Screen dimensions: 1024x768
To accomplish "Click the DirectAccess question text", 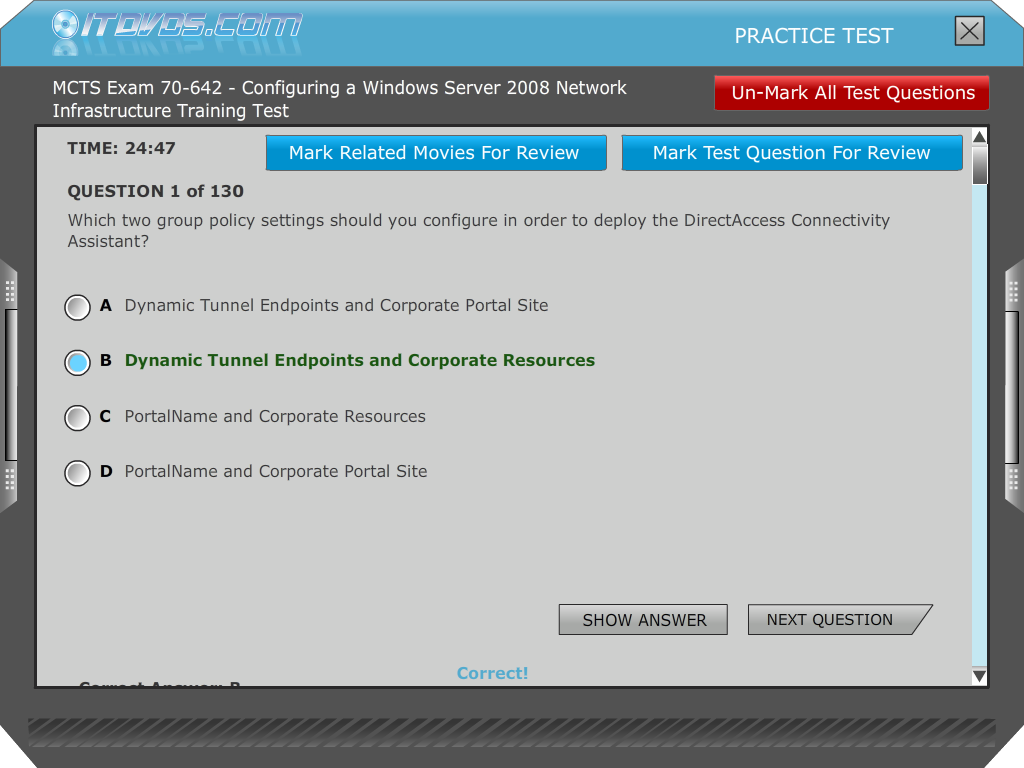I will coord(479,231).
